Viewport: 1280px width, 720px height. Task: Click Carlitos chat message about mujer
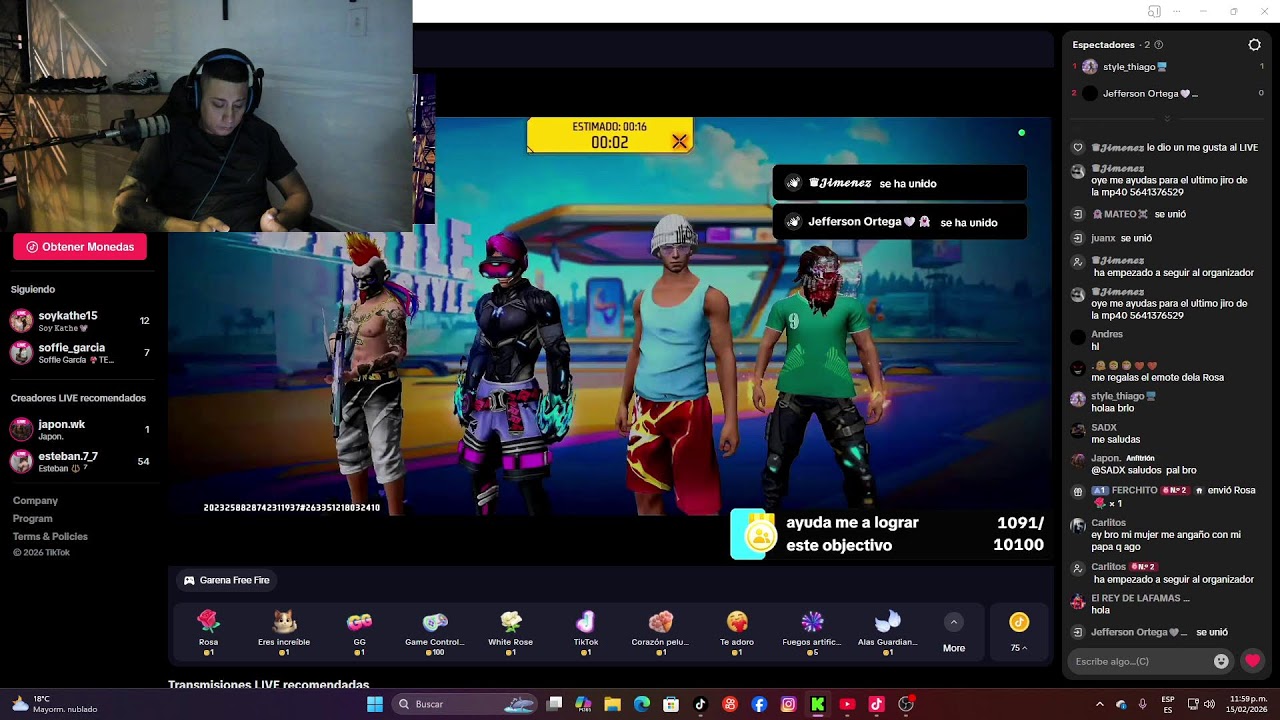(x=1166, y=541)
